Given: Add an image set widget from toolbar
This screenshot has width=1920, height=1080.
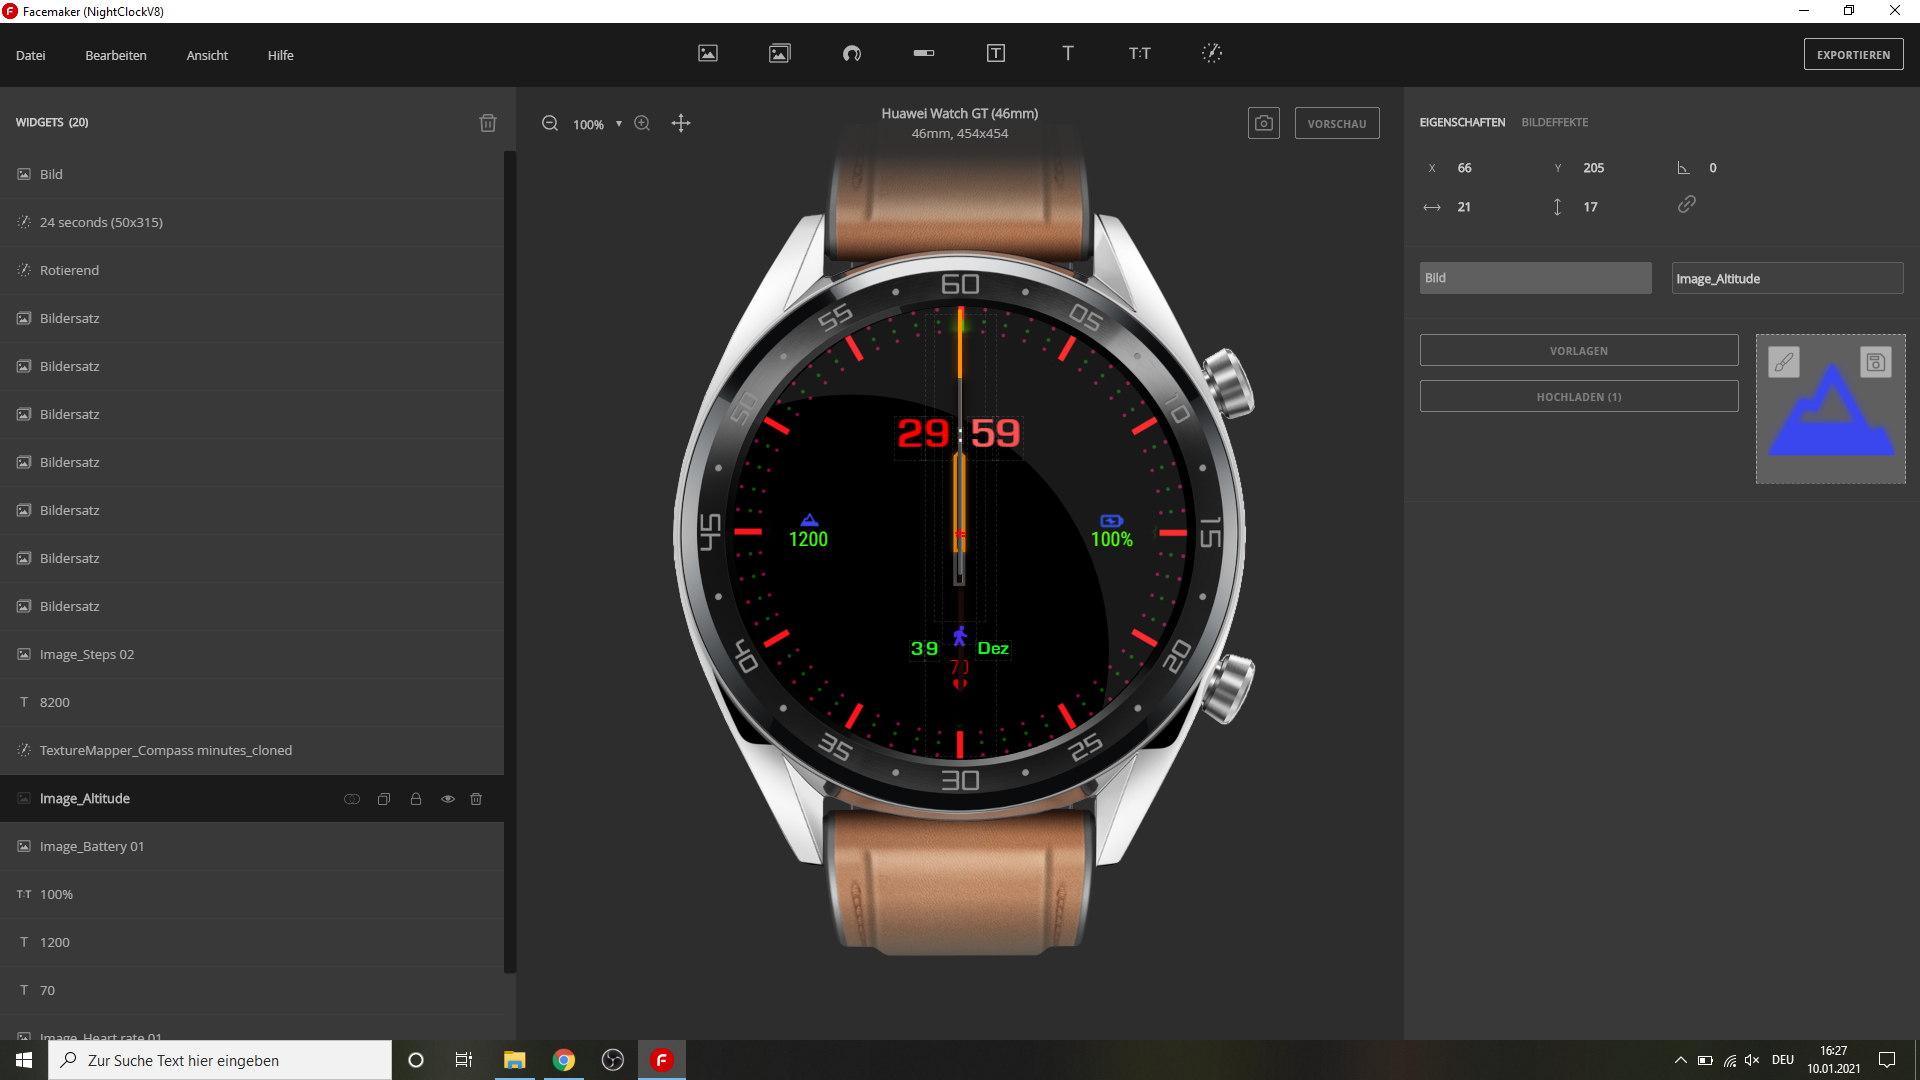Looking at the screenshot, I should (780, 53).
